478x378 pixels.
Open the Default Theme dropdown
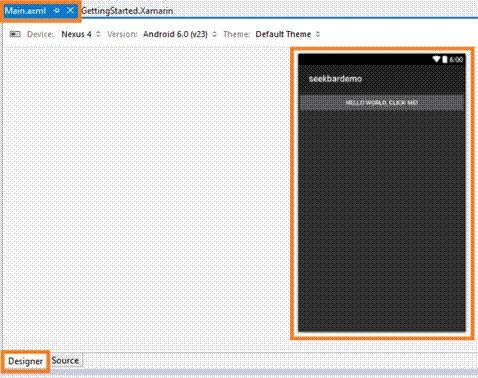click(287, 34)
